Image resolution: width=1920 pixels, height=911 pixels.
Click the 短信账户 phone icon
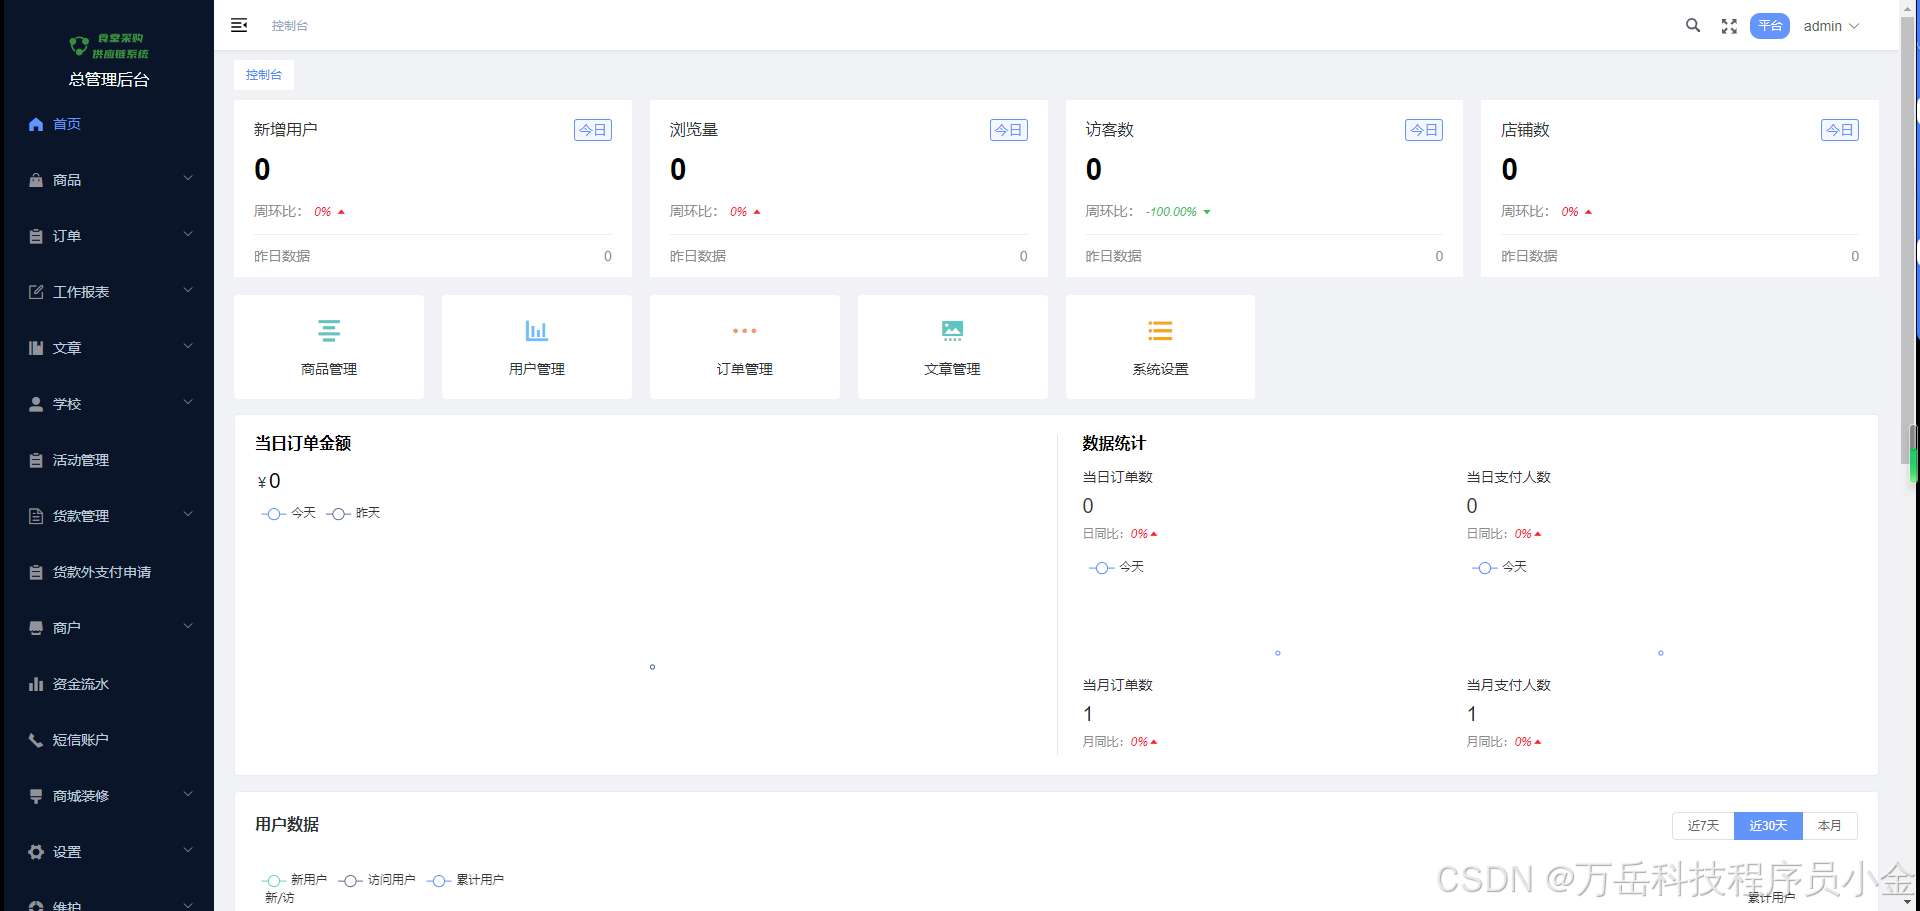click(36, 740)
